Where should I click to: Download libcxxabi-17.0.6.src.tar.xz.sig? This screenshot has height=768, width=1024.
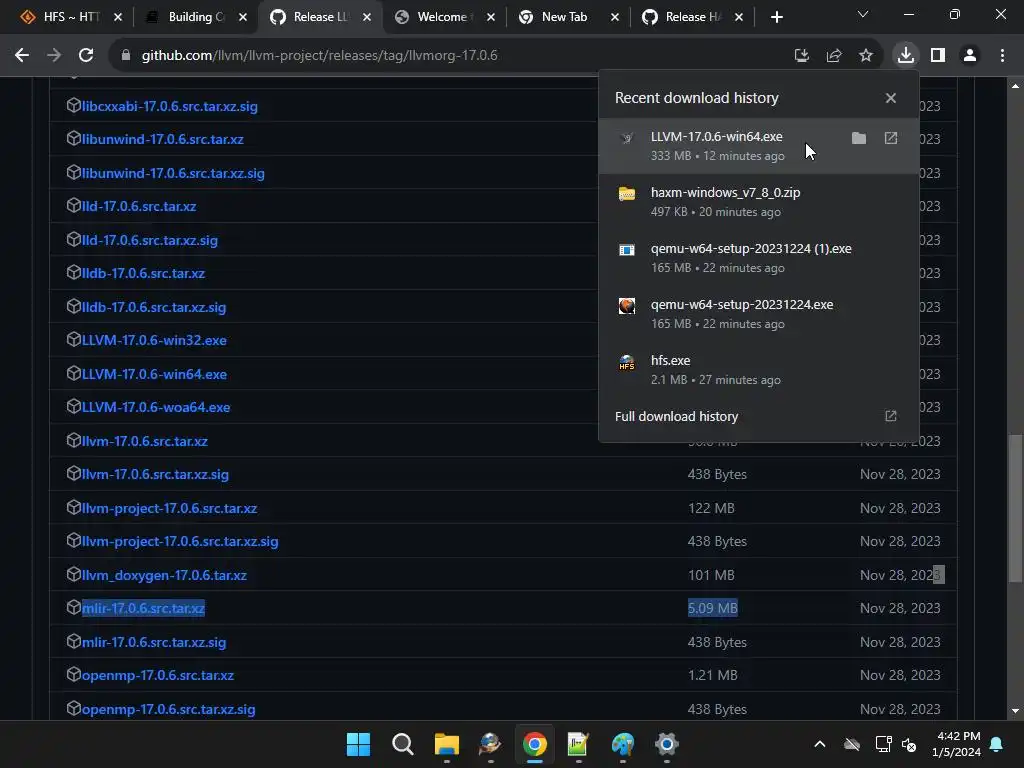click(169, 106)
